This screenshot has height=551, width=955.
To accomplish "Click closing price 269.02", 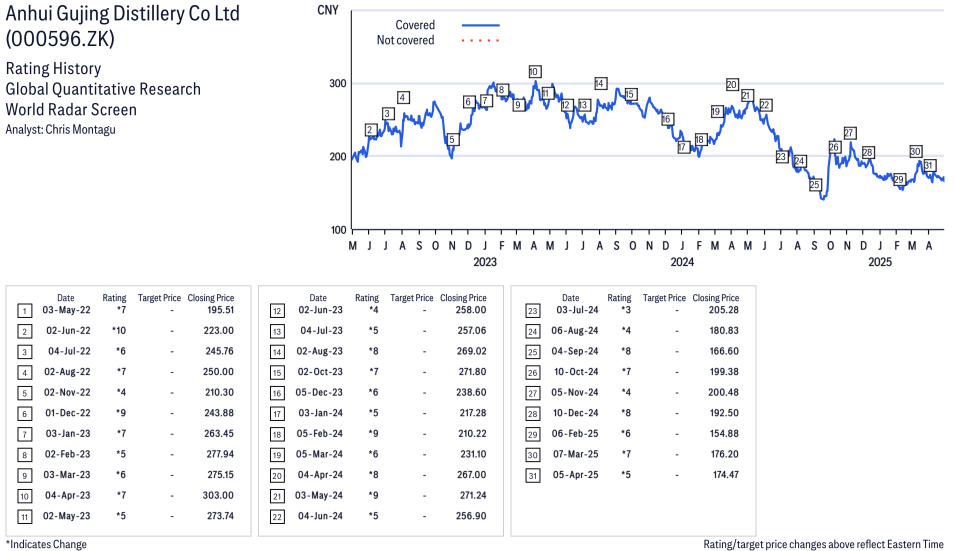I will [x=471, y=351].
